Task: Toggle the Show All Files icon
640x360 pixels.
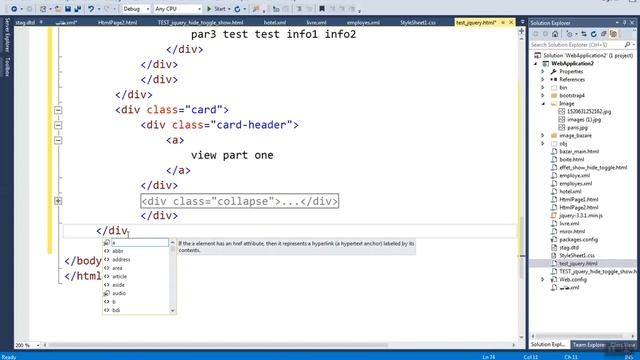Action: pos(613,34)
